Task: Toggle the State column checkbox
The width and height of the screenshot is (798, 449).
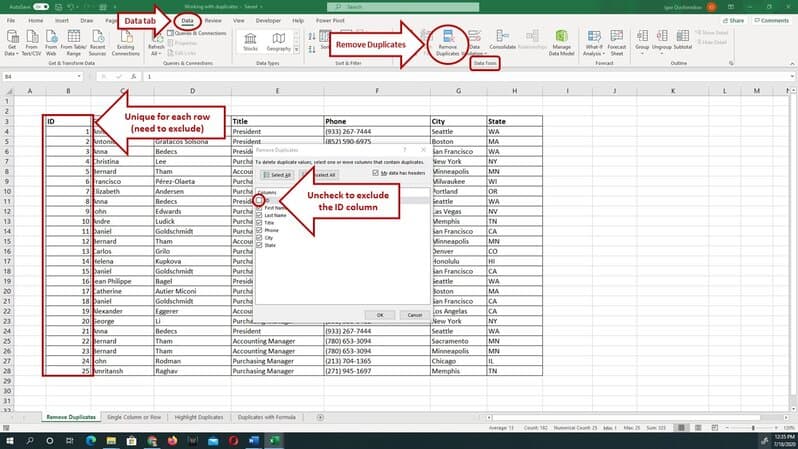Action: coord(259,245)
